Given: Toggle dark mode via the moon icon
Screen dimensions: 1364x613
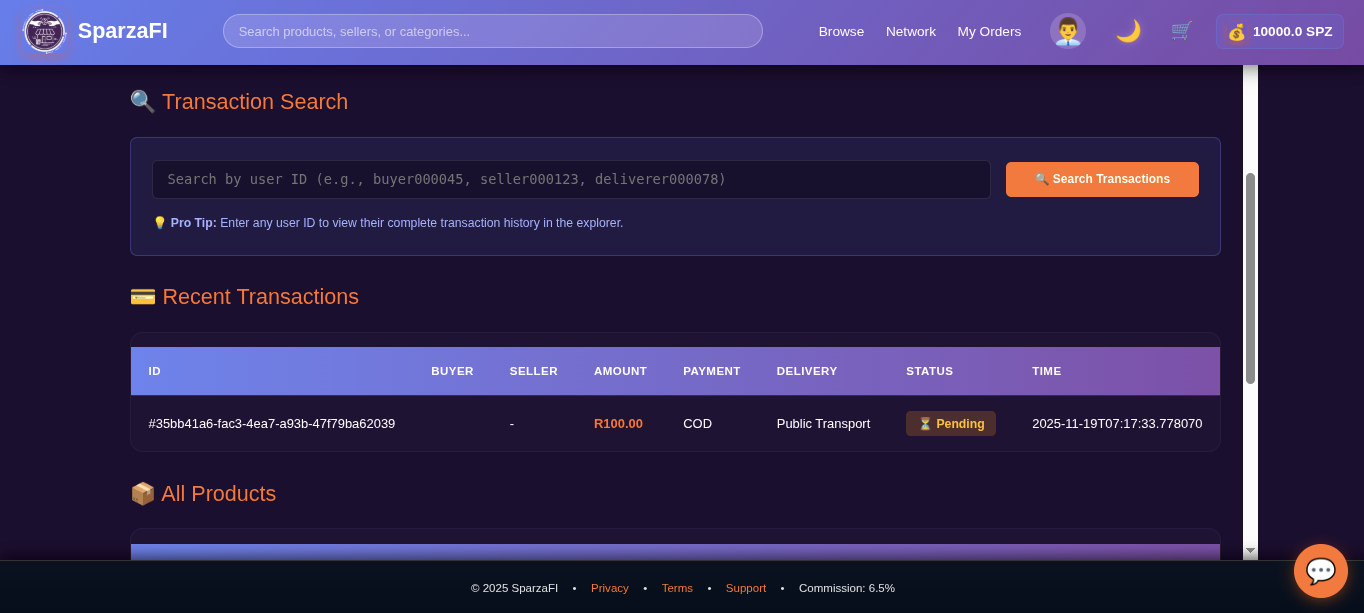Looking at the screenshot, I should pos(1127,31).
